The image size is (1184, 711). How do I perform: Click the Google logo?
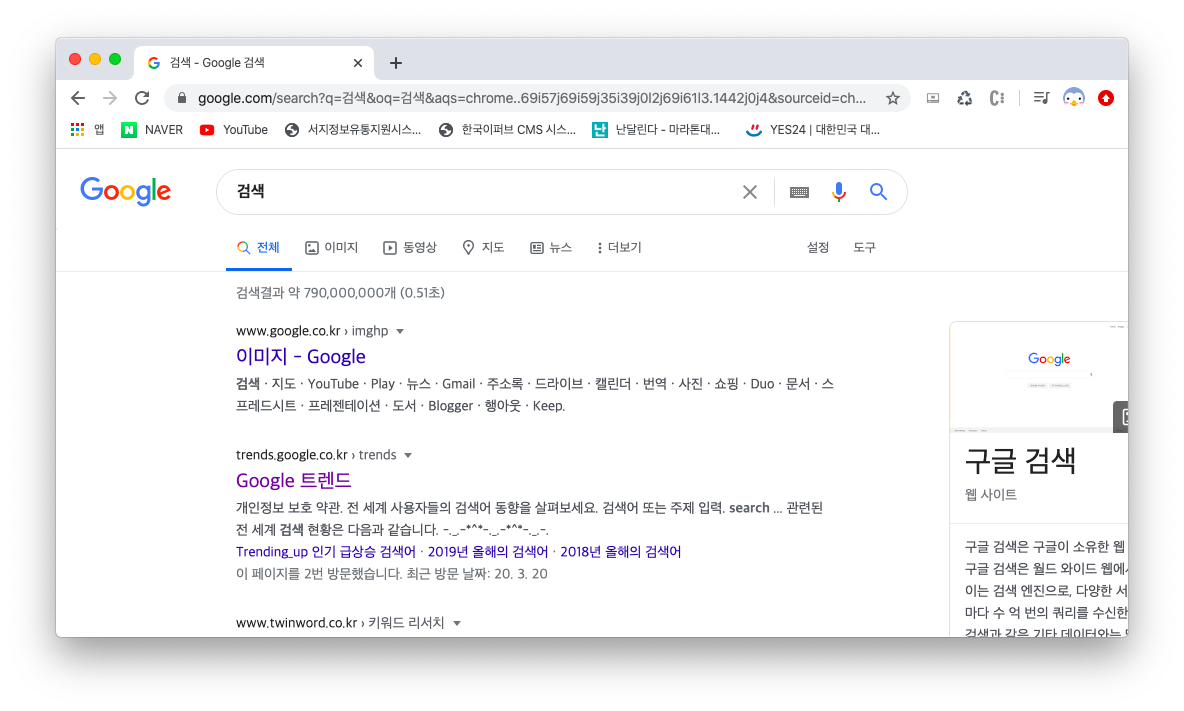click(x=125, y=192)
